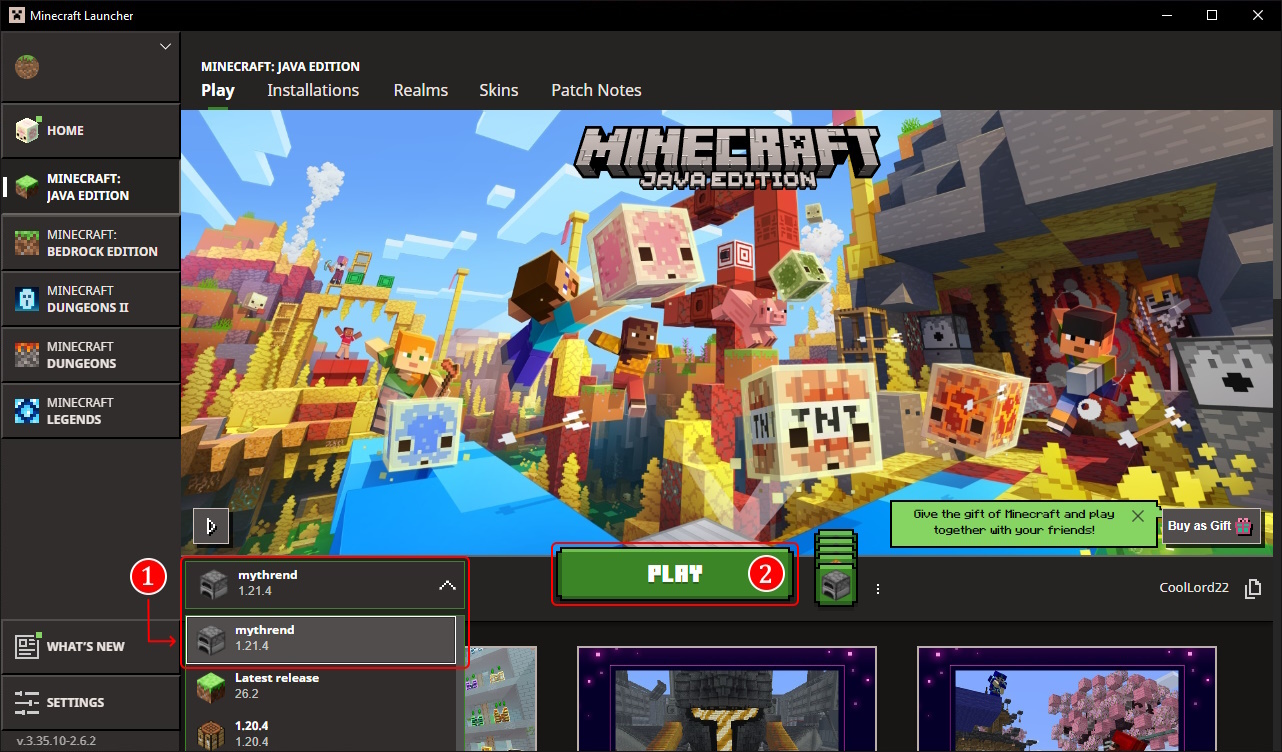
Task: Open Minecraft Dungeons in sidebar
Action: (x=90, y=355)
